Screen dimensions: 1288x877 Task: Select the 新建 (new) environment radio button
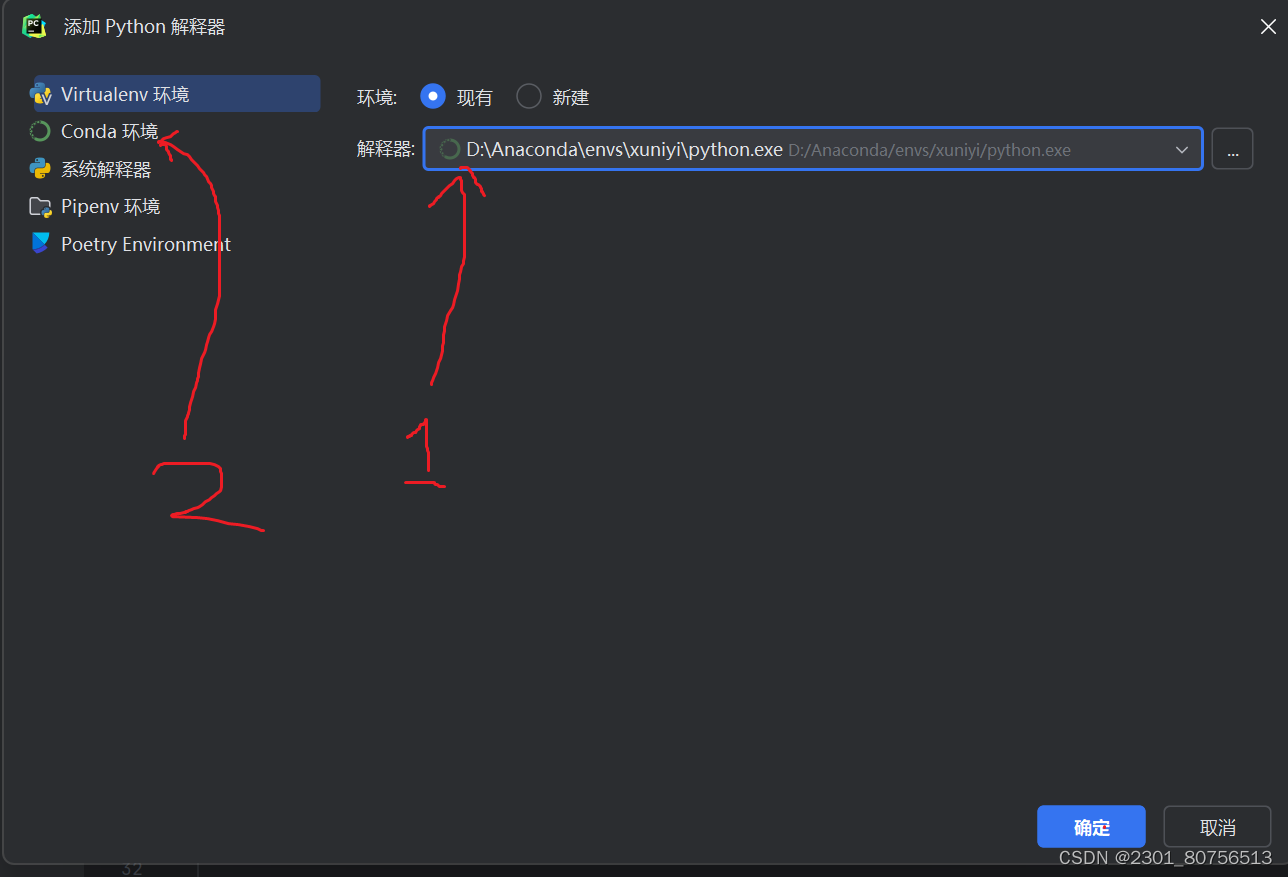coord(529,96)
